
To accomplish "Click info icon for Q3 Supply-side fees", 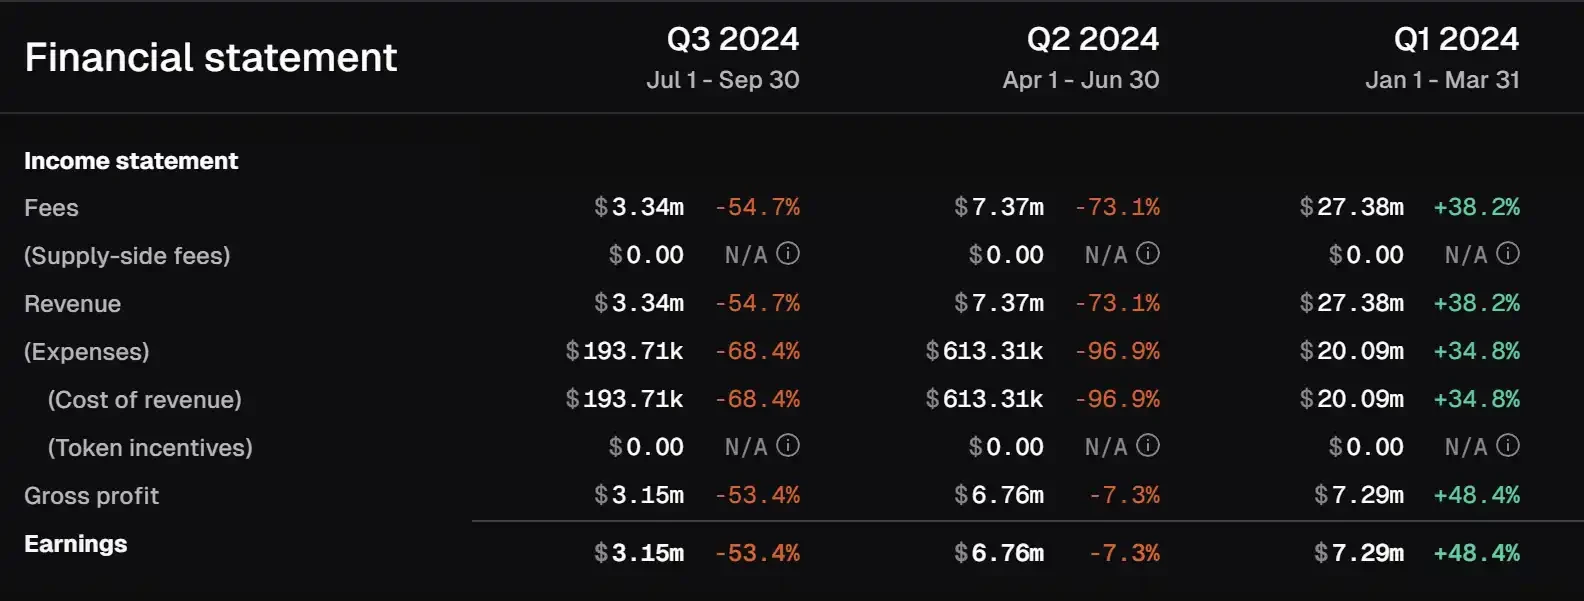I will 788,254.
